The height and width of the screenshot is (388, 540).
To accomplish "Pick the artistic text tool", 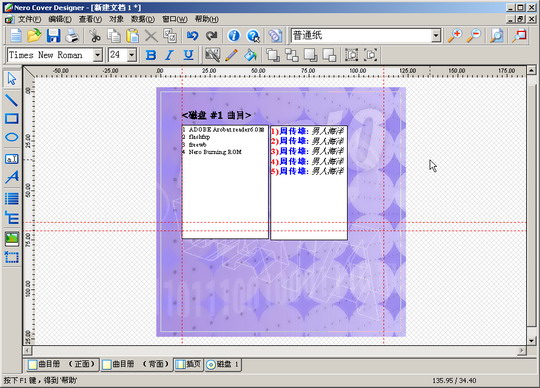I will click(x=12, y=178).
